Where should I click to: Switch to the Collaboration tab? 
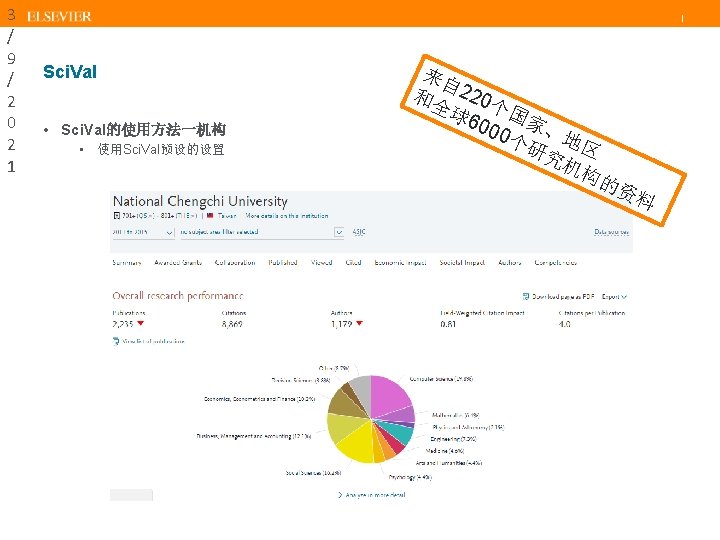[235, 263]
